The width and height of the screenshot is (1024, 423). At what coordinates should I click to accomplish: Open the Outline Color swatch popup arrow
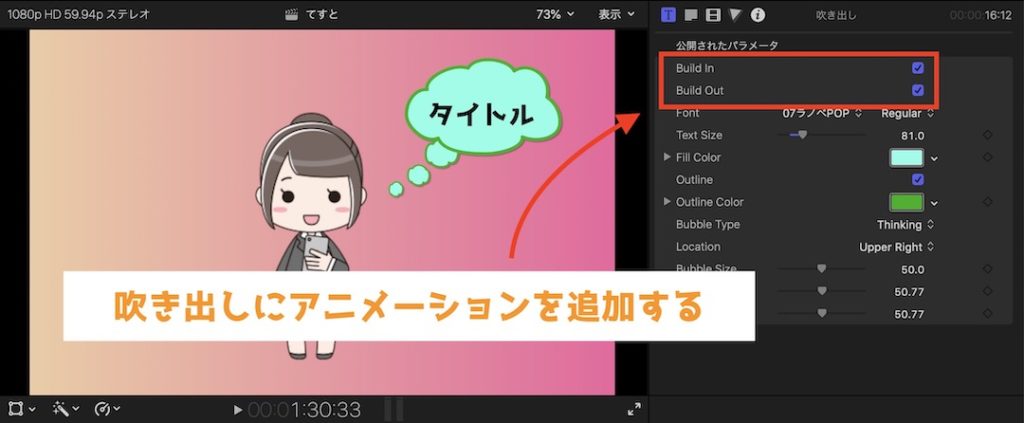[x=934, y=203]
